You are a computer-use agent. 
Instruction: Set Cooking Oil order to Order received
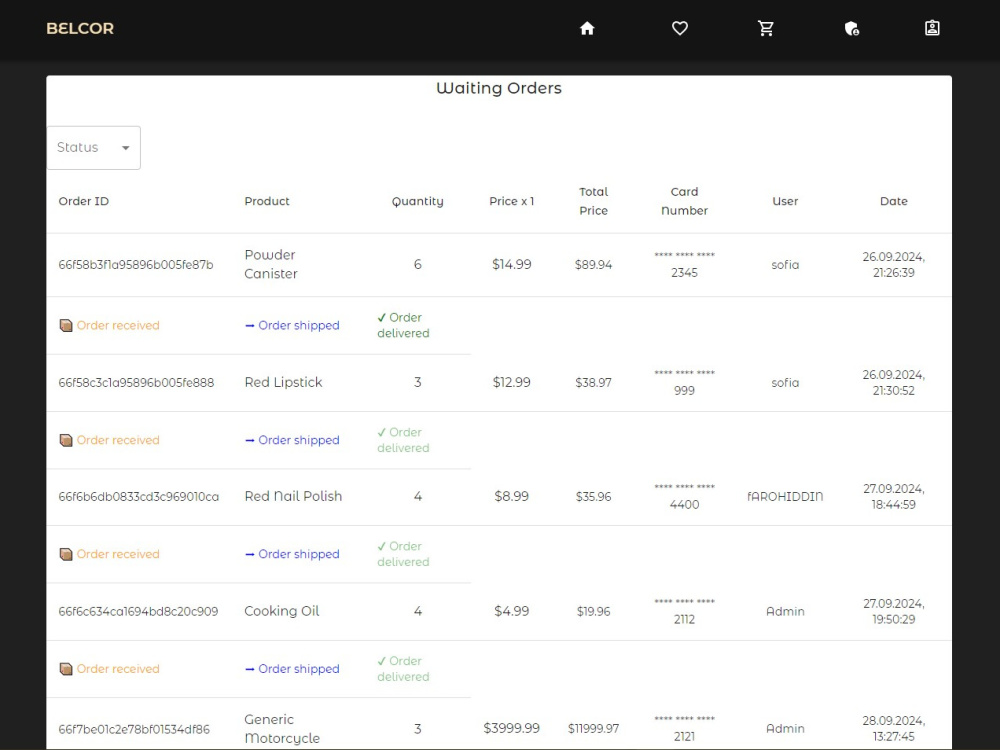(x=110, y=669)
